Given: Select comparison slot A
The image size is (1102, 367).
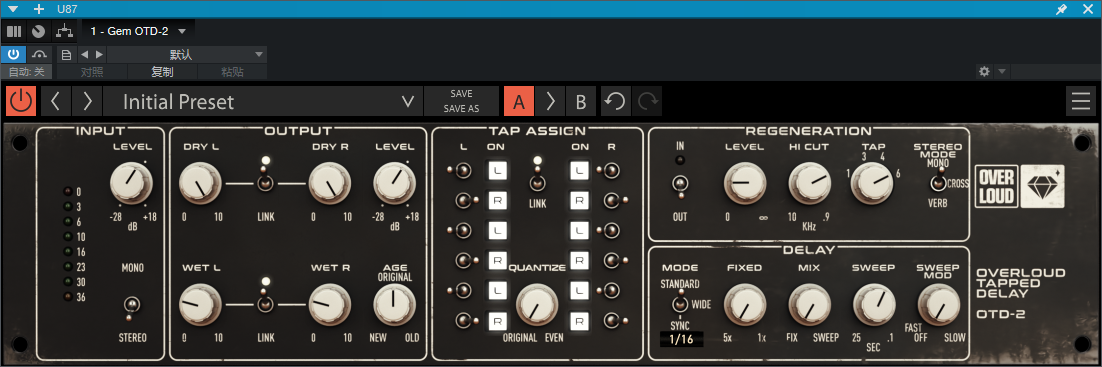Looking at the screenshot, I should point(519,101).
